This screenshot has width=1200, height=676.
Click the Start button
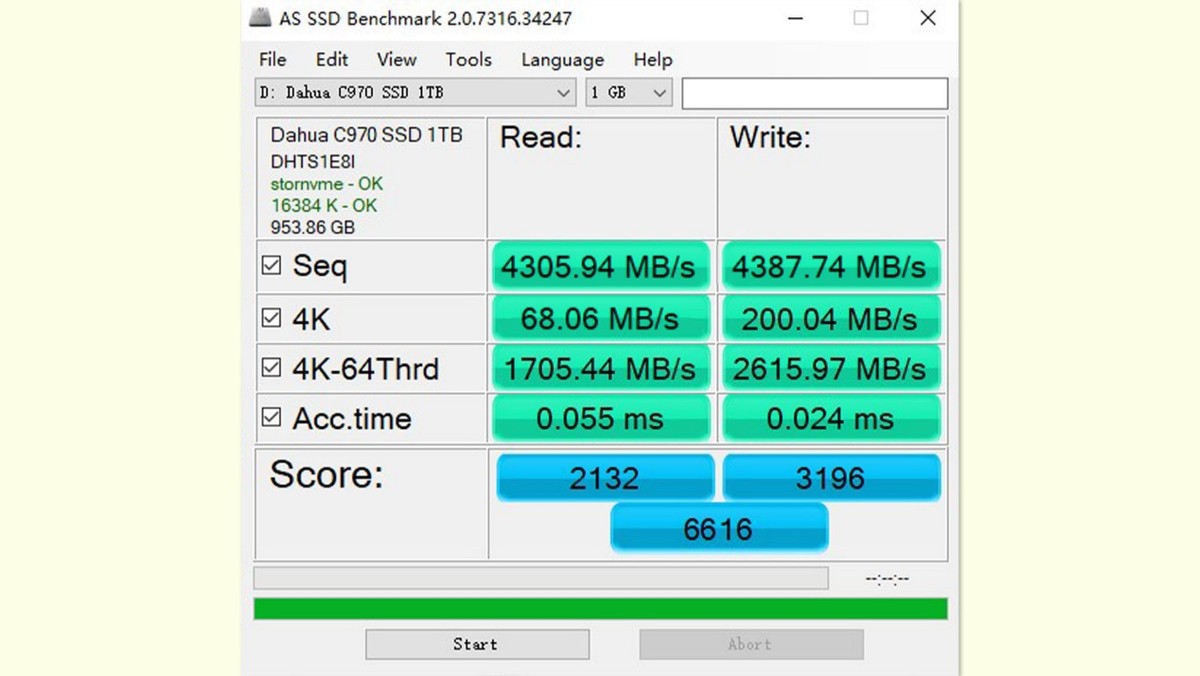tap(477, 644)
